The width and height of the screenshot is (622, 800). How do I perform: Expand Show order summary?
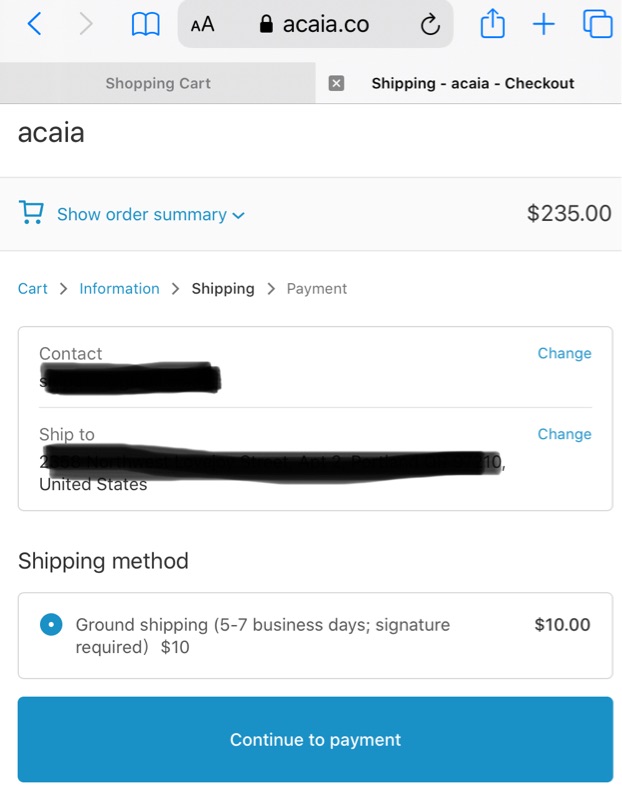pyautogui.click(x=142, y=214)
